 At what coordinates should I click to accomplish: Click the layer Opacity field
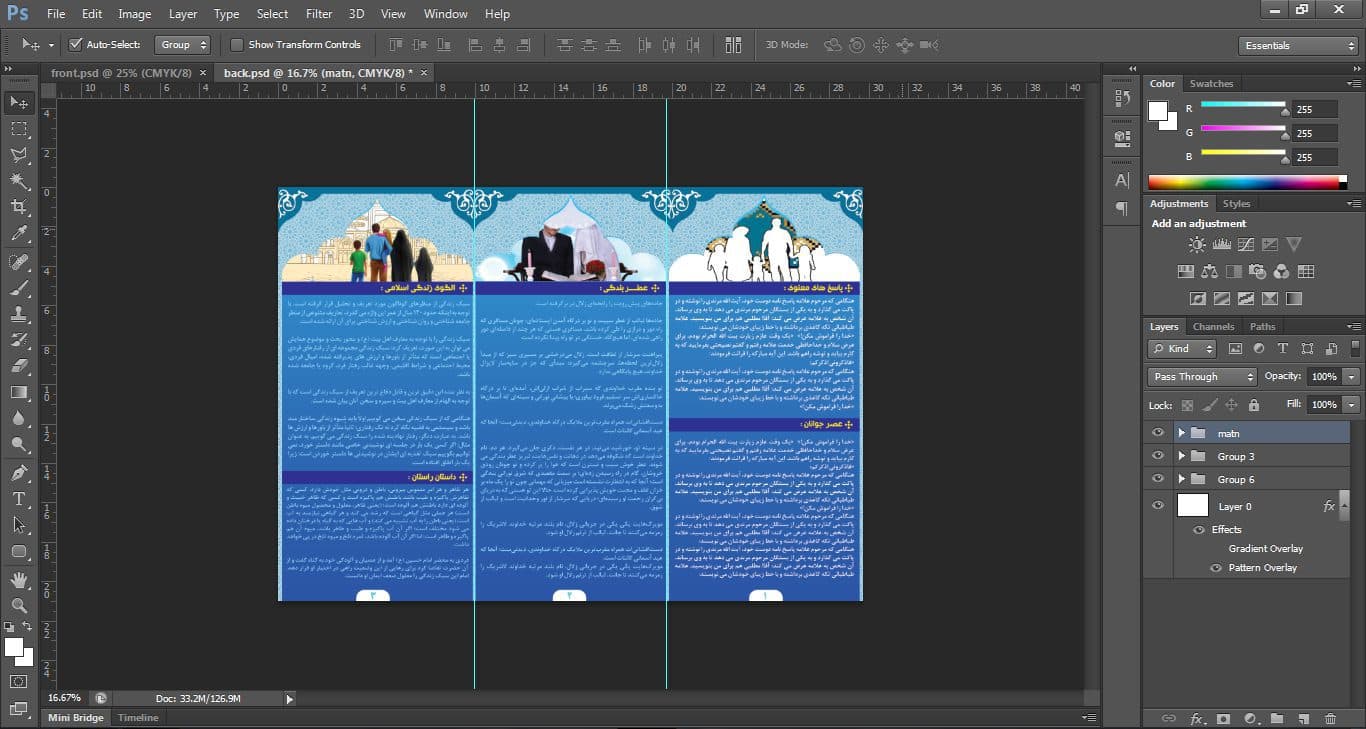1324,377
